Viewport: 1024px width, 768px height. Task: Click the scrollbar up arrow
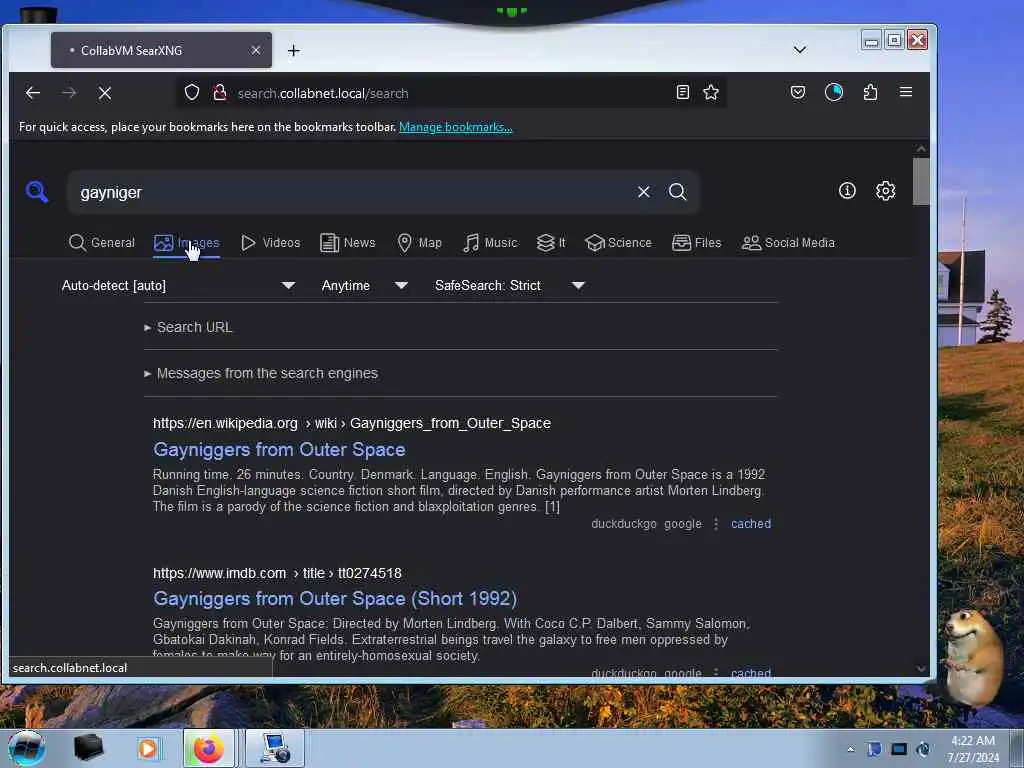(921, 149)
